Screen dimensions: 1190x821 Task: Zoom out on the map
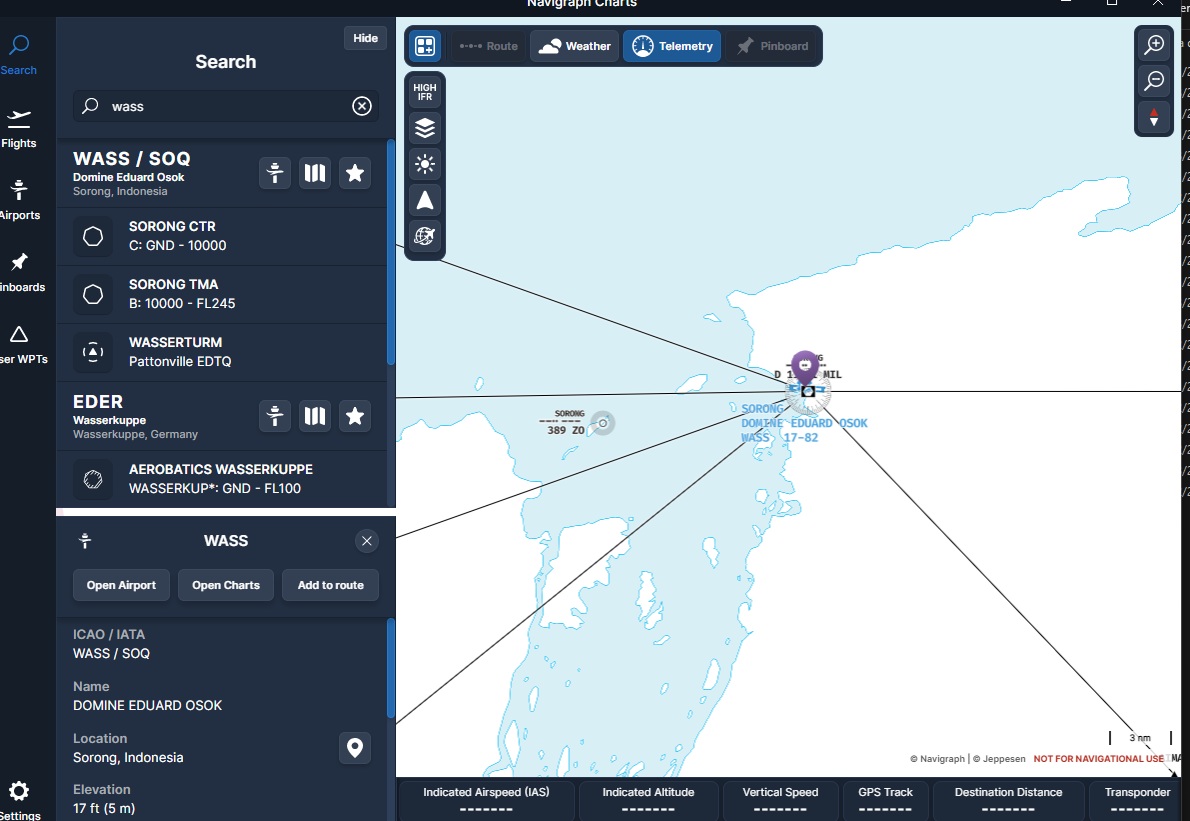1154,80
